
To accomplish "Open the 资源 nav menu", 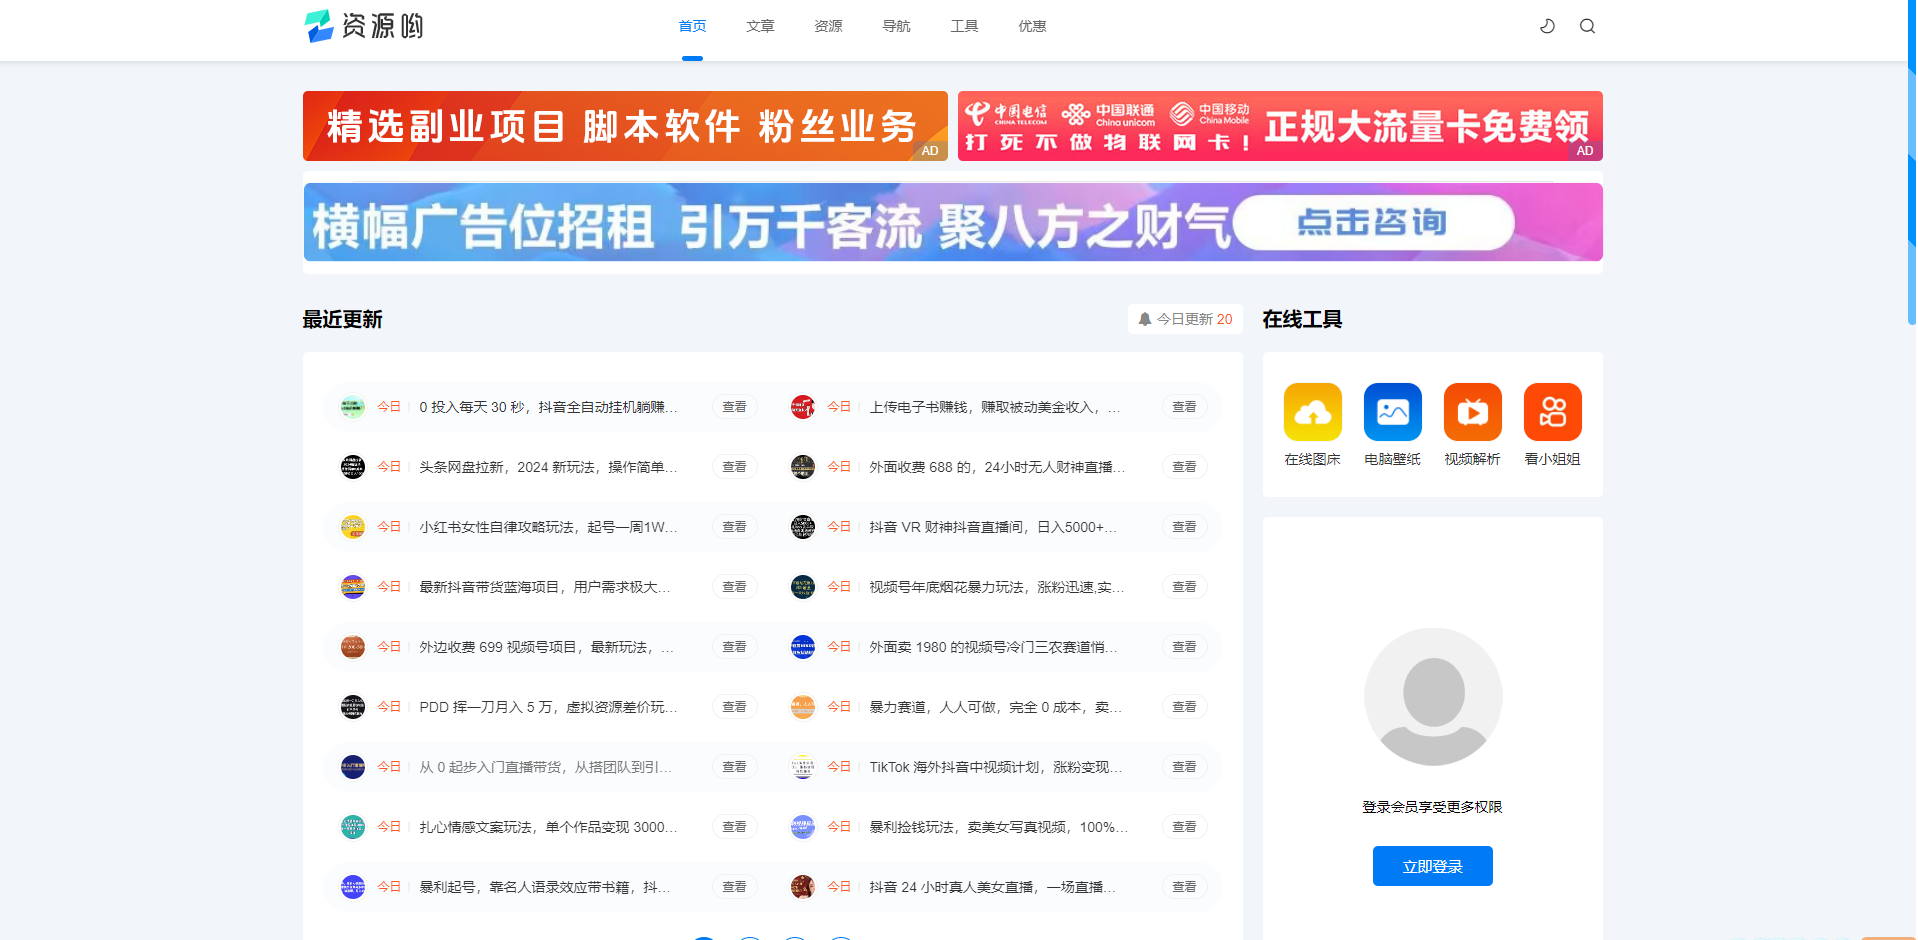I will click(x=828, y=26).
